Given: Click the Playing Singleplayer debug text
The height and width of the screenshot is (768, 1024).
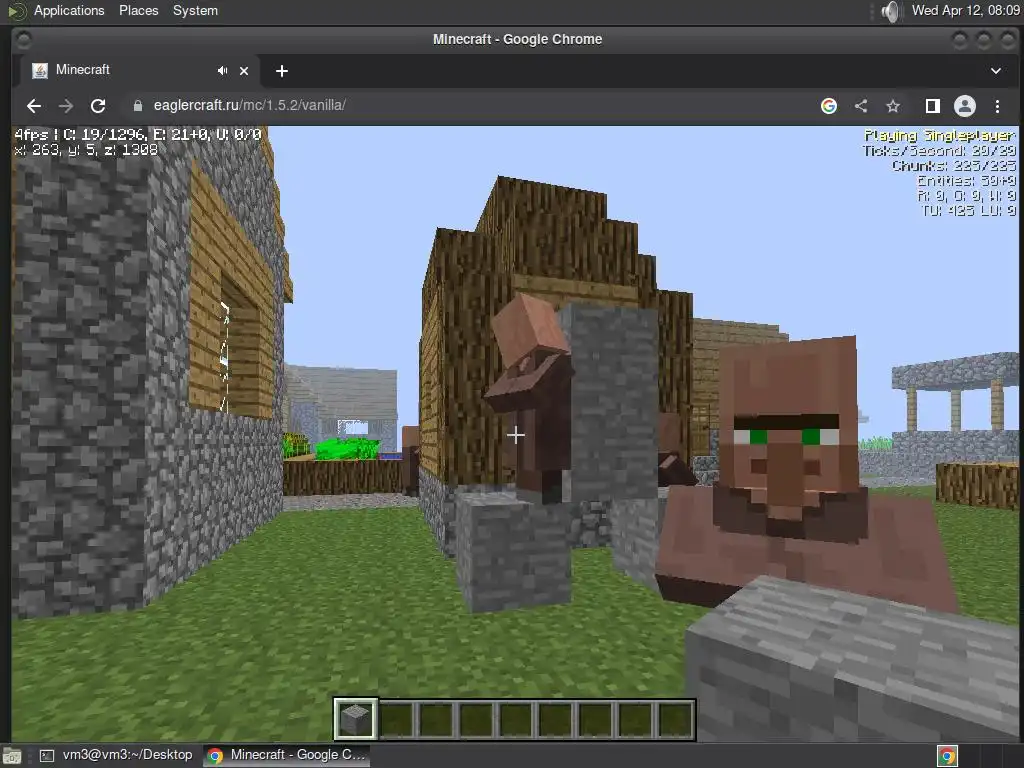Looking at the screenshot, I should 940,135.
